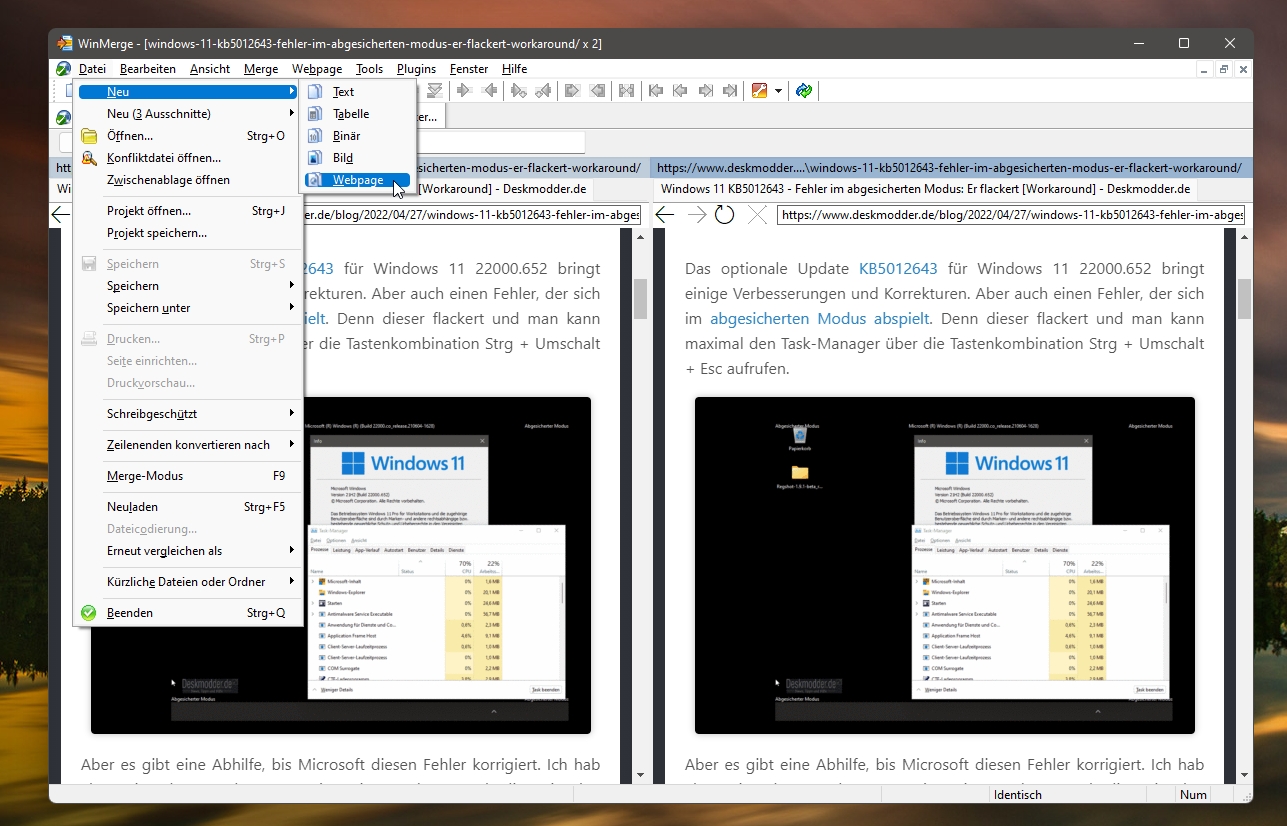Click the Copy All to Left icon
Image resolution: width=1287 pixels, height=826 pixels.
[x=597, y=91]
